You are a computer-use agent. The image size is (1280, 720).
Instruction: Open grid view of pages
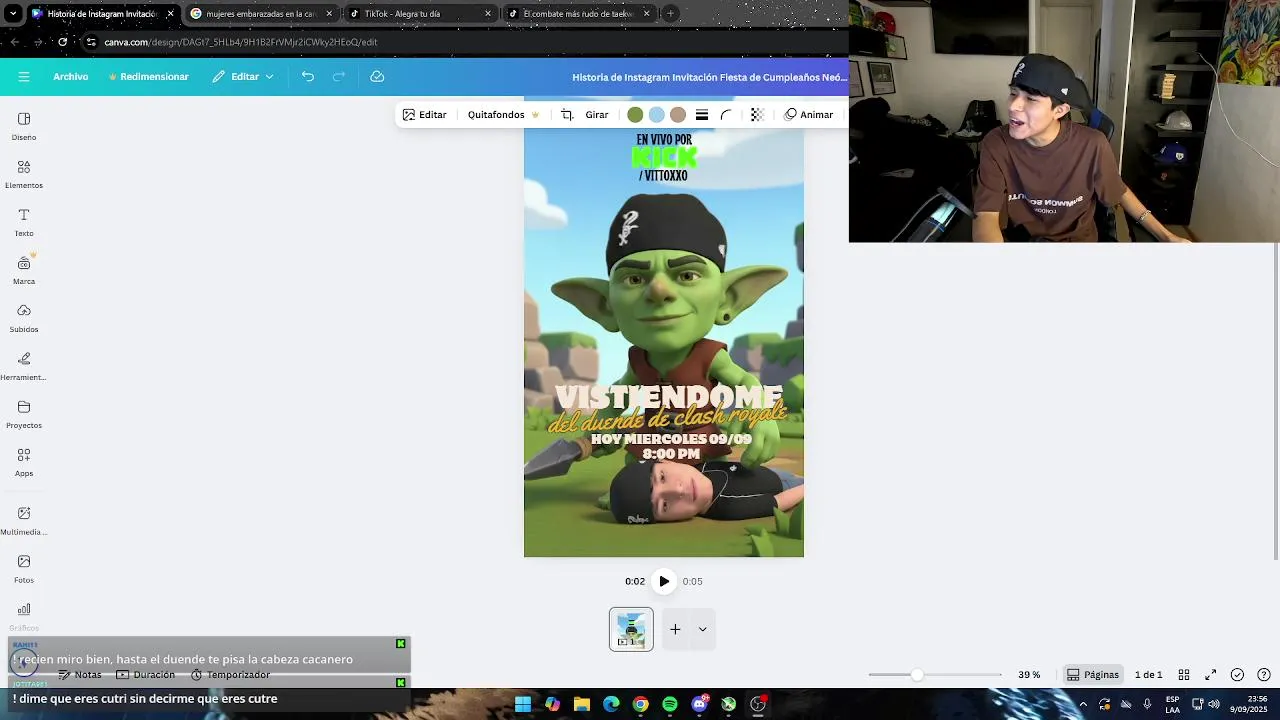tap(1184, 675)
